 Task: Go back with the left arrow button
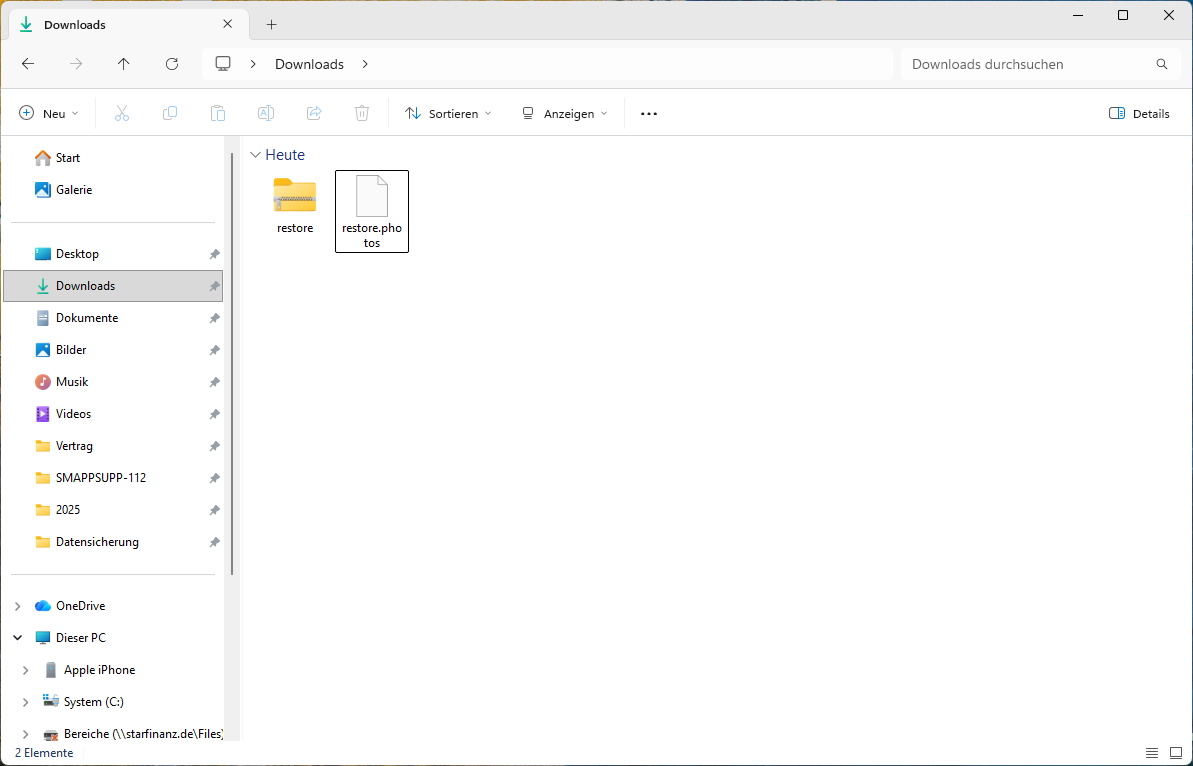28,64
